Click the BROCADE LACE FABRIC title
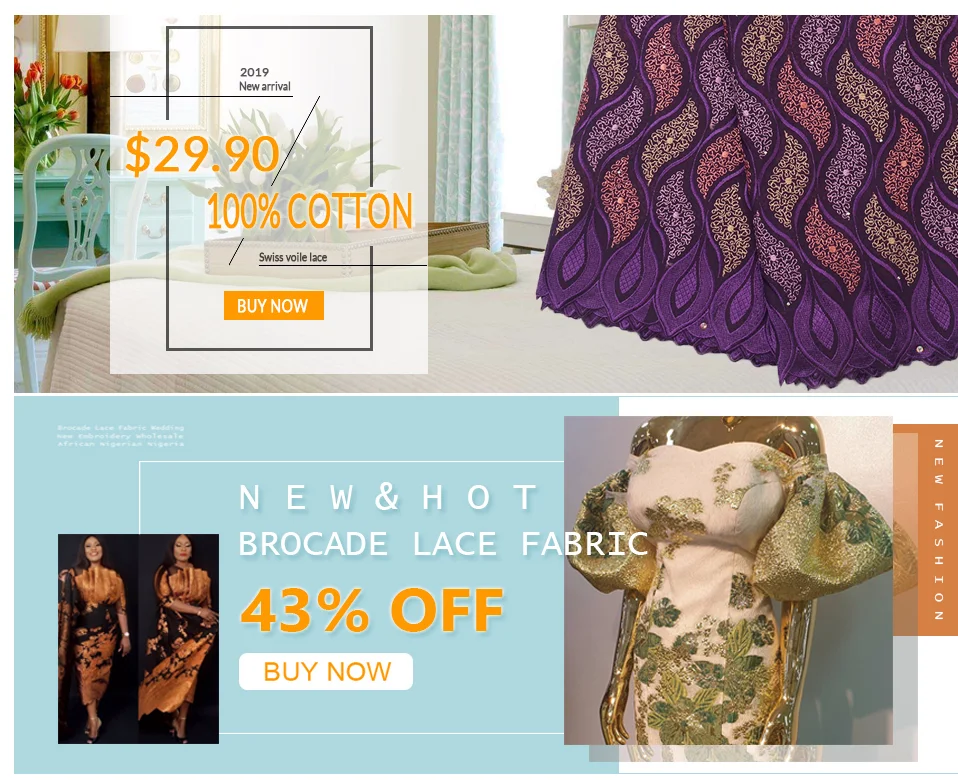This screenshot has height=780, width=958. 443,543
